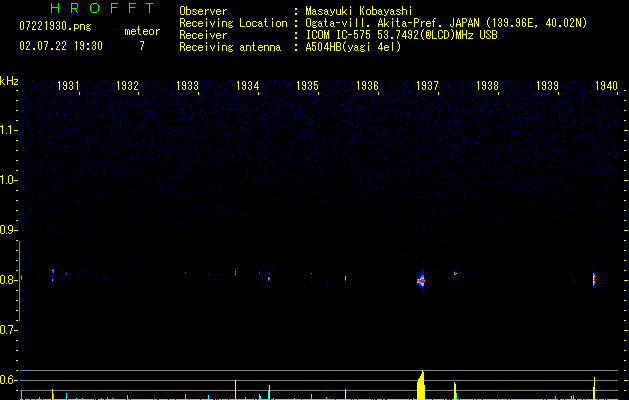Click the 1940 time marker
This screenshot has height=400, width=629.
pos(606,86)
